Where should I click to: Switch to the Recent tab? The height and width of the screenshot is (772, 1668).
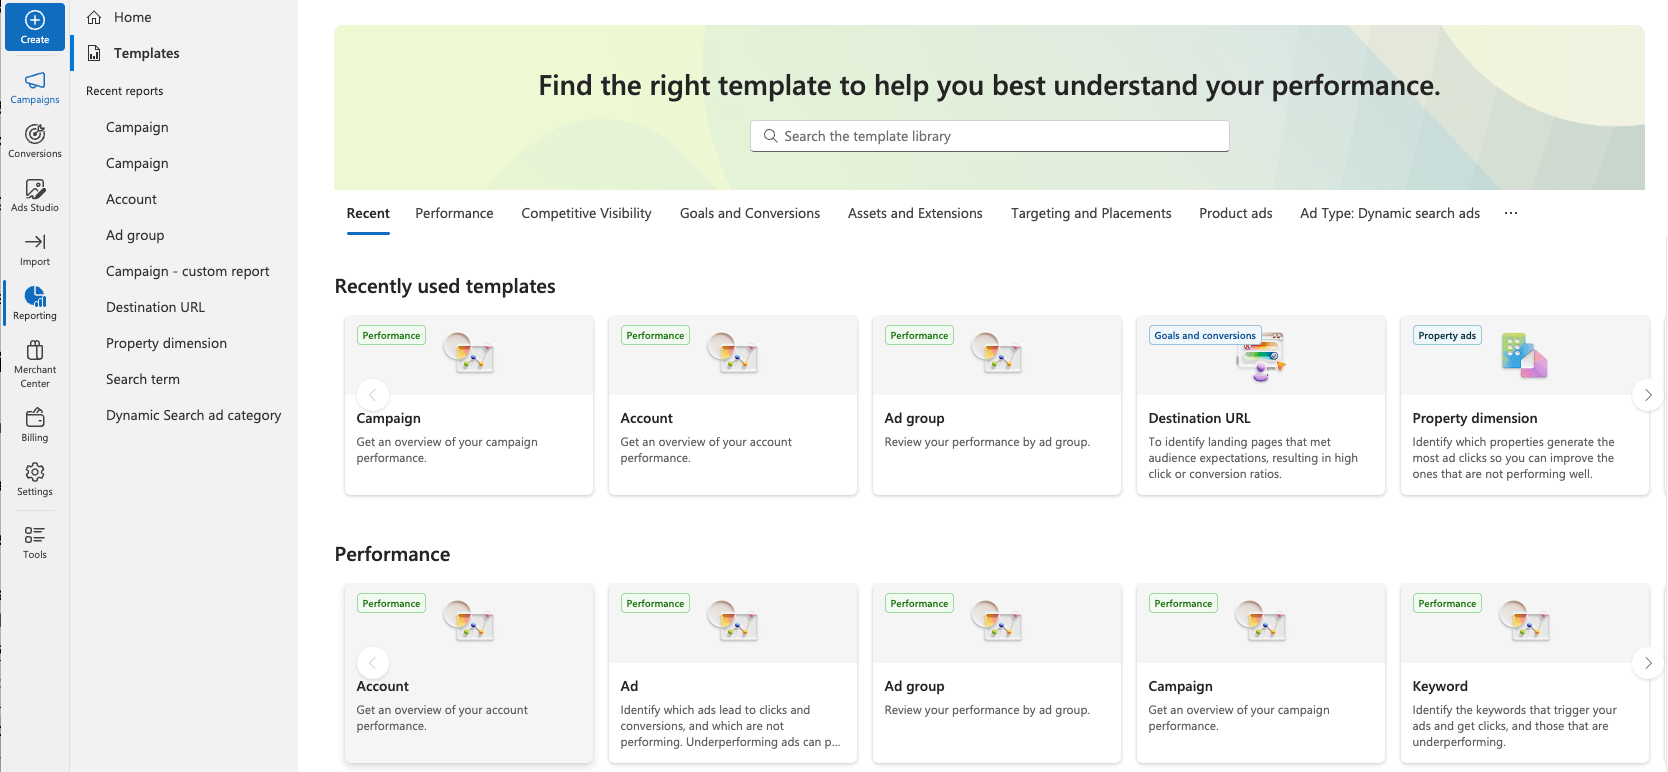(x=368, y=213)
